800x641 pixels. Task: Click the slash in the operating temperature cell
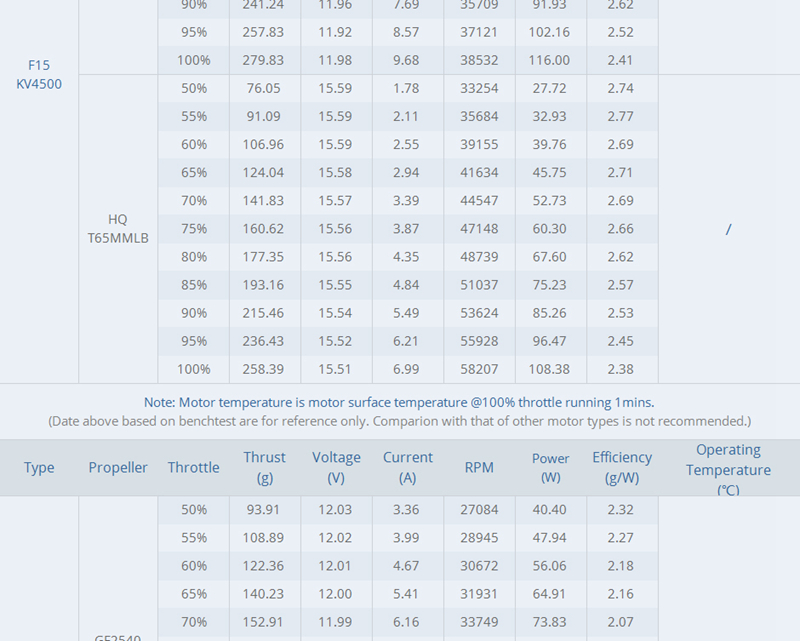click(x=728, y=229)
